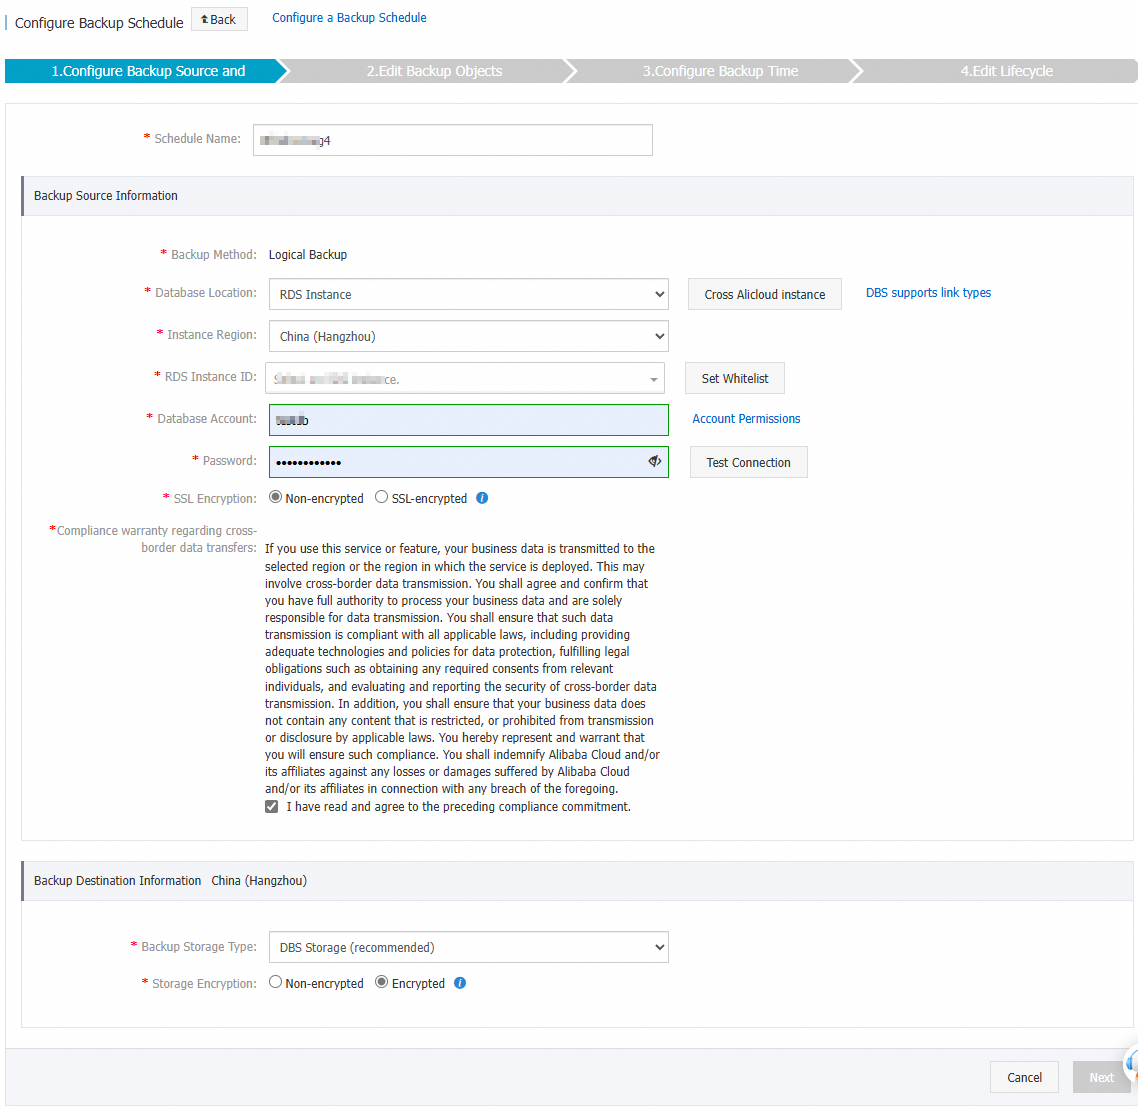The image size is (1138, 1112).
Task: Open the RDS Instance ID dropdown
Action: tap(465, 379)
